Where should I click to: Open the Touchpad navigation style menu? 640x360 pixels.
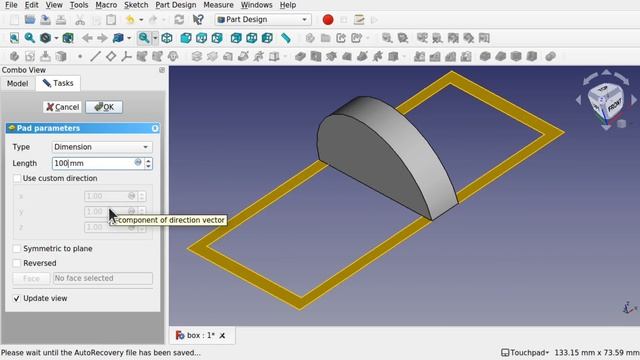pyautogui.click(x=525, y=352)
